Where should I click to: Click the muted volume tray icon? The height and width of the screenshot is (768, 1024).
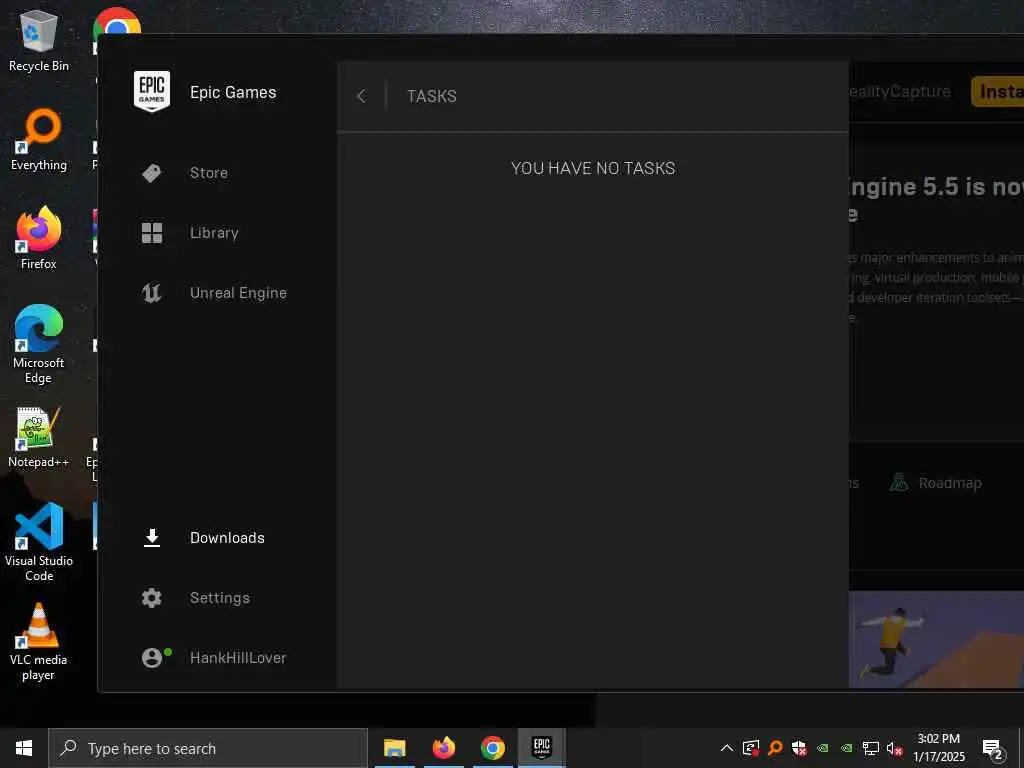click(894, 748)
